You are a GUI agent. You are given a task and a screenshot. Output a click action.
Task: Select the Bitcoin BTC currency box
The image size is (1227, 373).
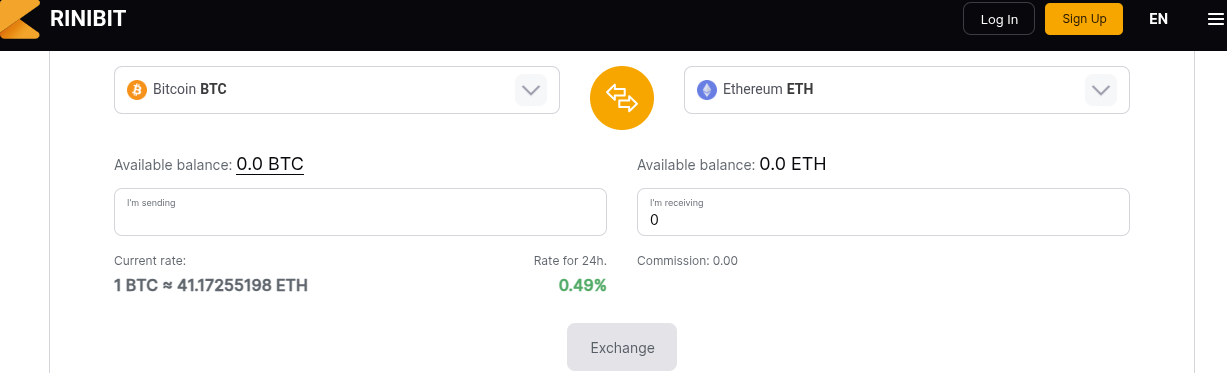tap(337, 90)
